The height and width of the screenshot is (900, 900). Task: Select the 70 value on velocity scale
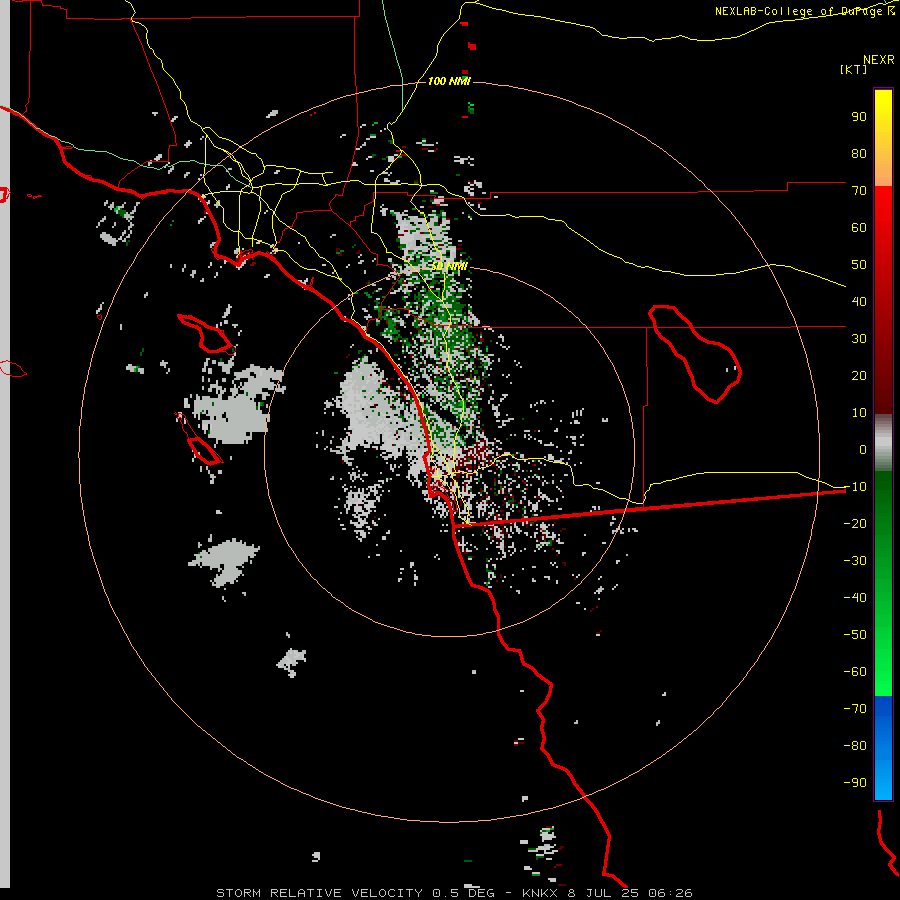859,191
